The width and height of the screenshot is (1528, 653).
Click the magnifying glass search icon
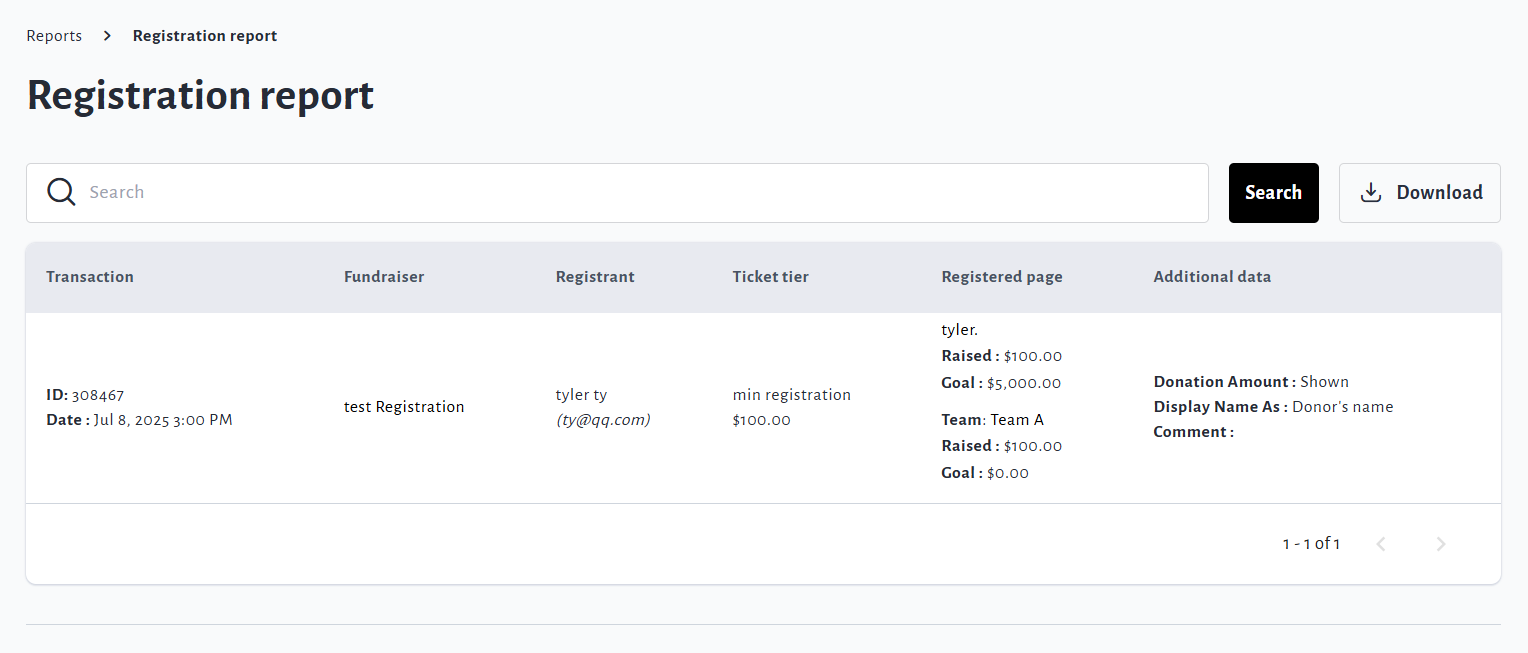tap(61, 192)
